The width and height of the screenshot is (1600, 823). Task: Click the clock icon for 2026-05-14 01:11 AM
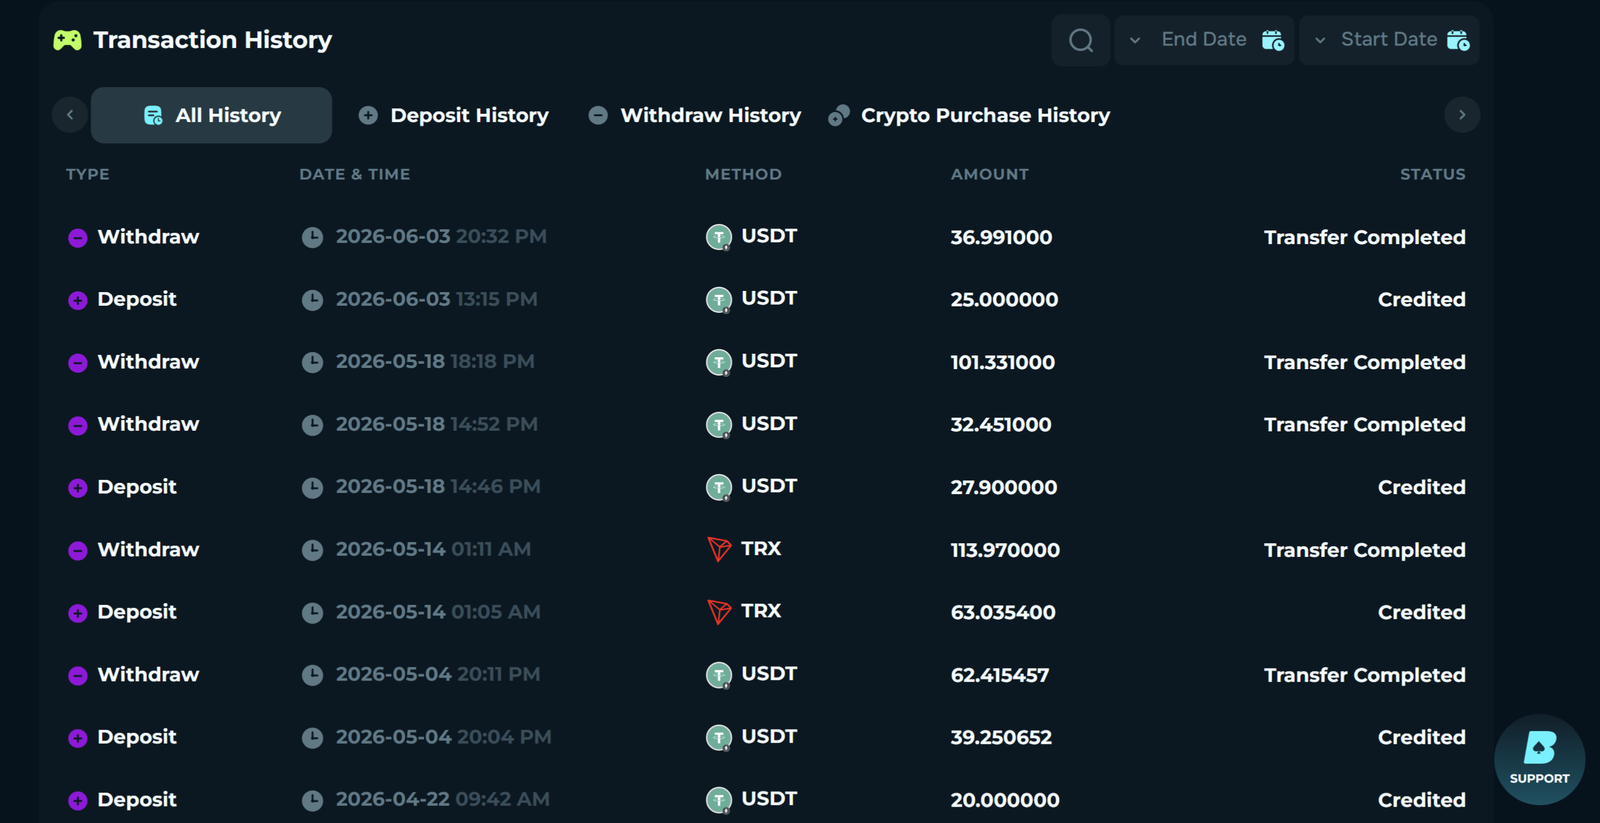click(312, 550)
